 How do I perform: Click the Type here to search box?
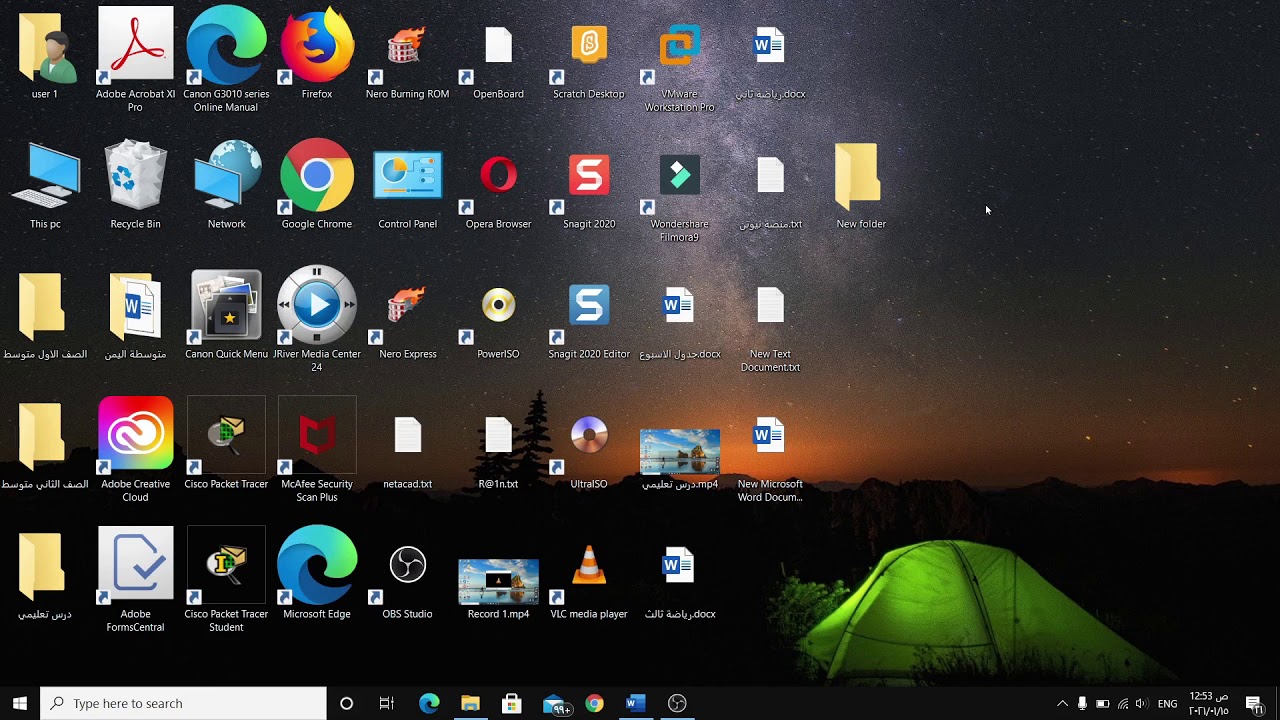[x=183, y=703]
